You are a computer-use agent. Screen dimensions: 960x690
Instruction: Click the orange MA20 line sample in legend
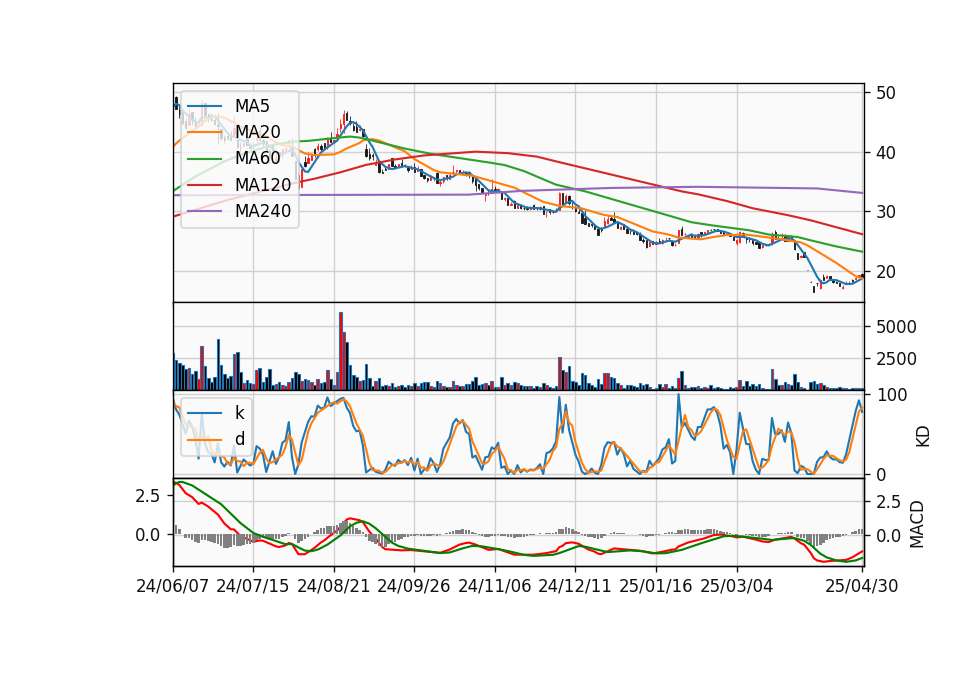tap(204, 132)
